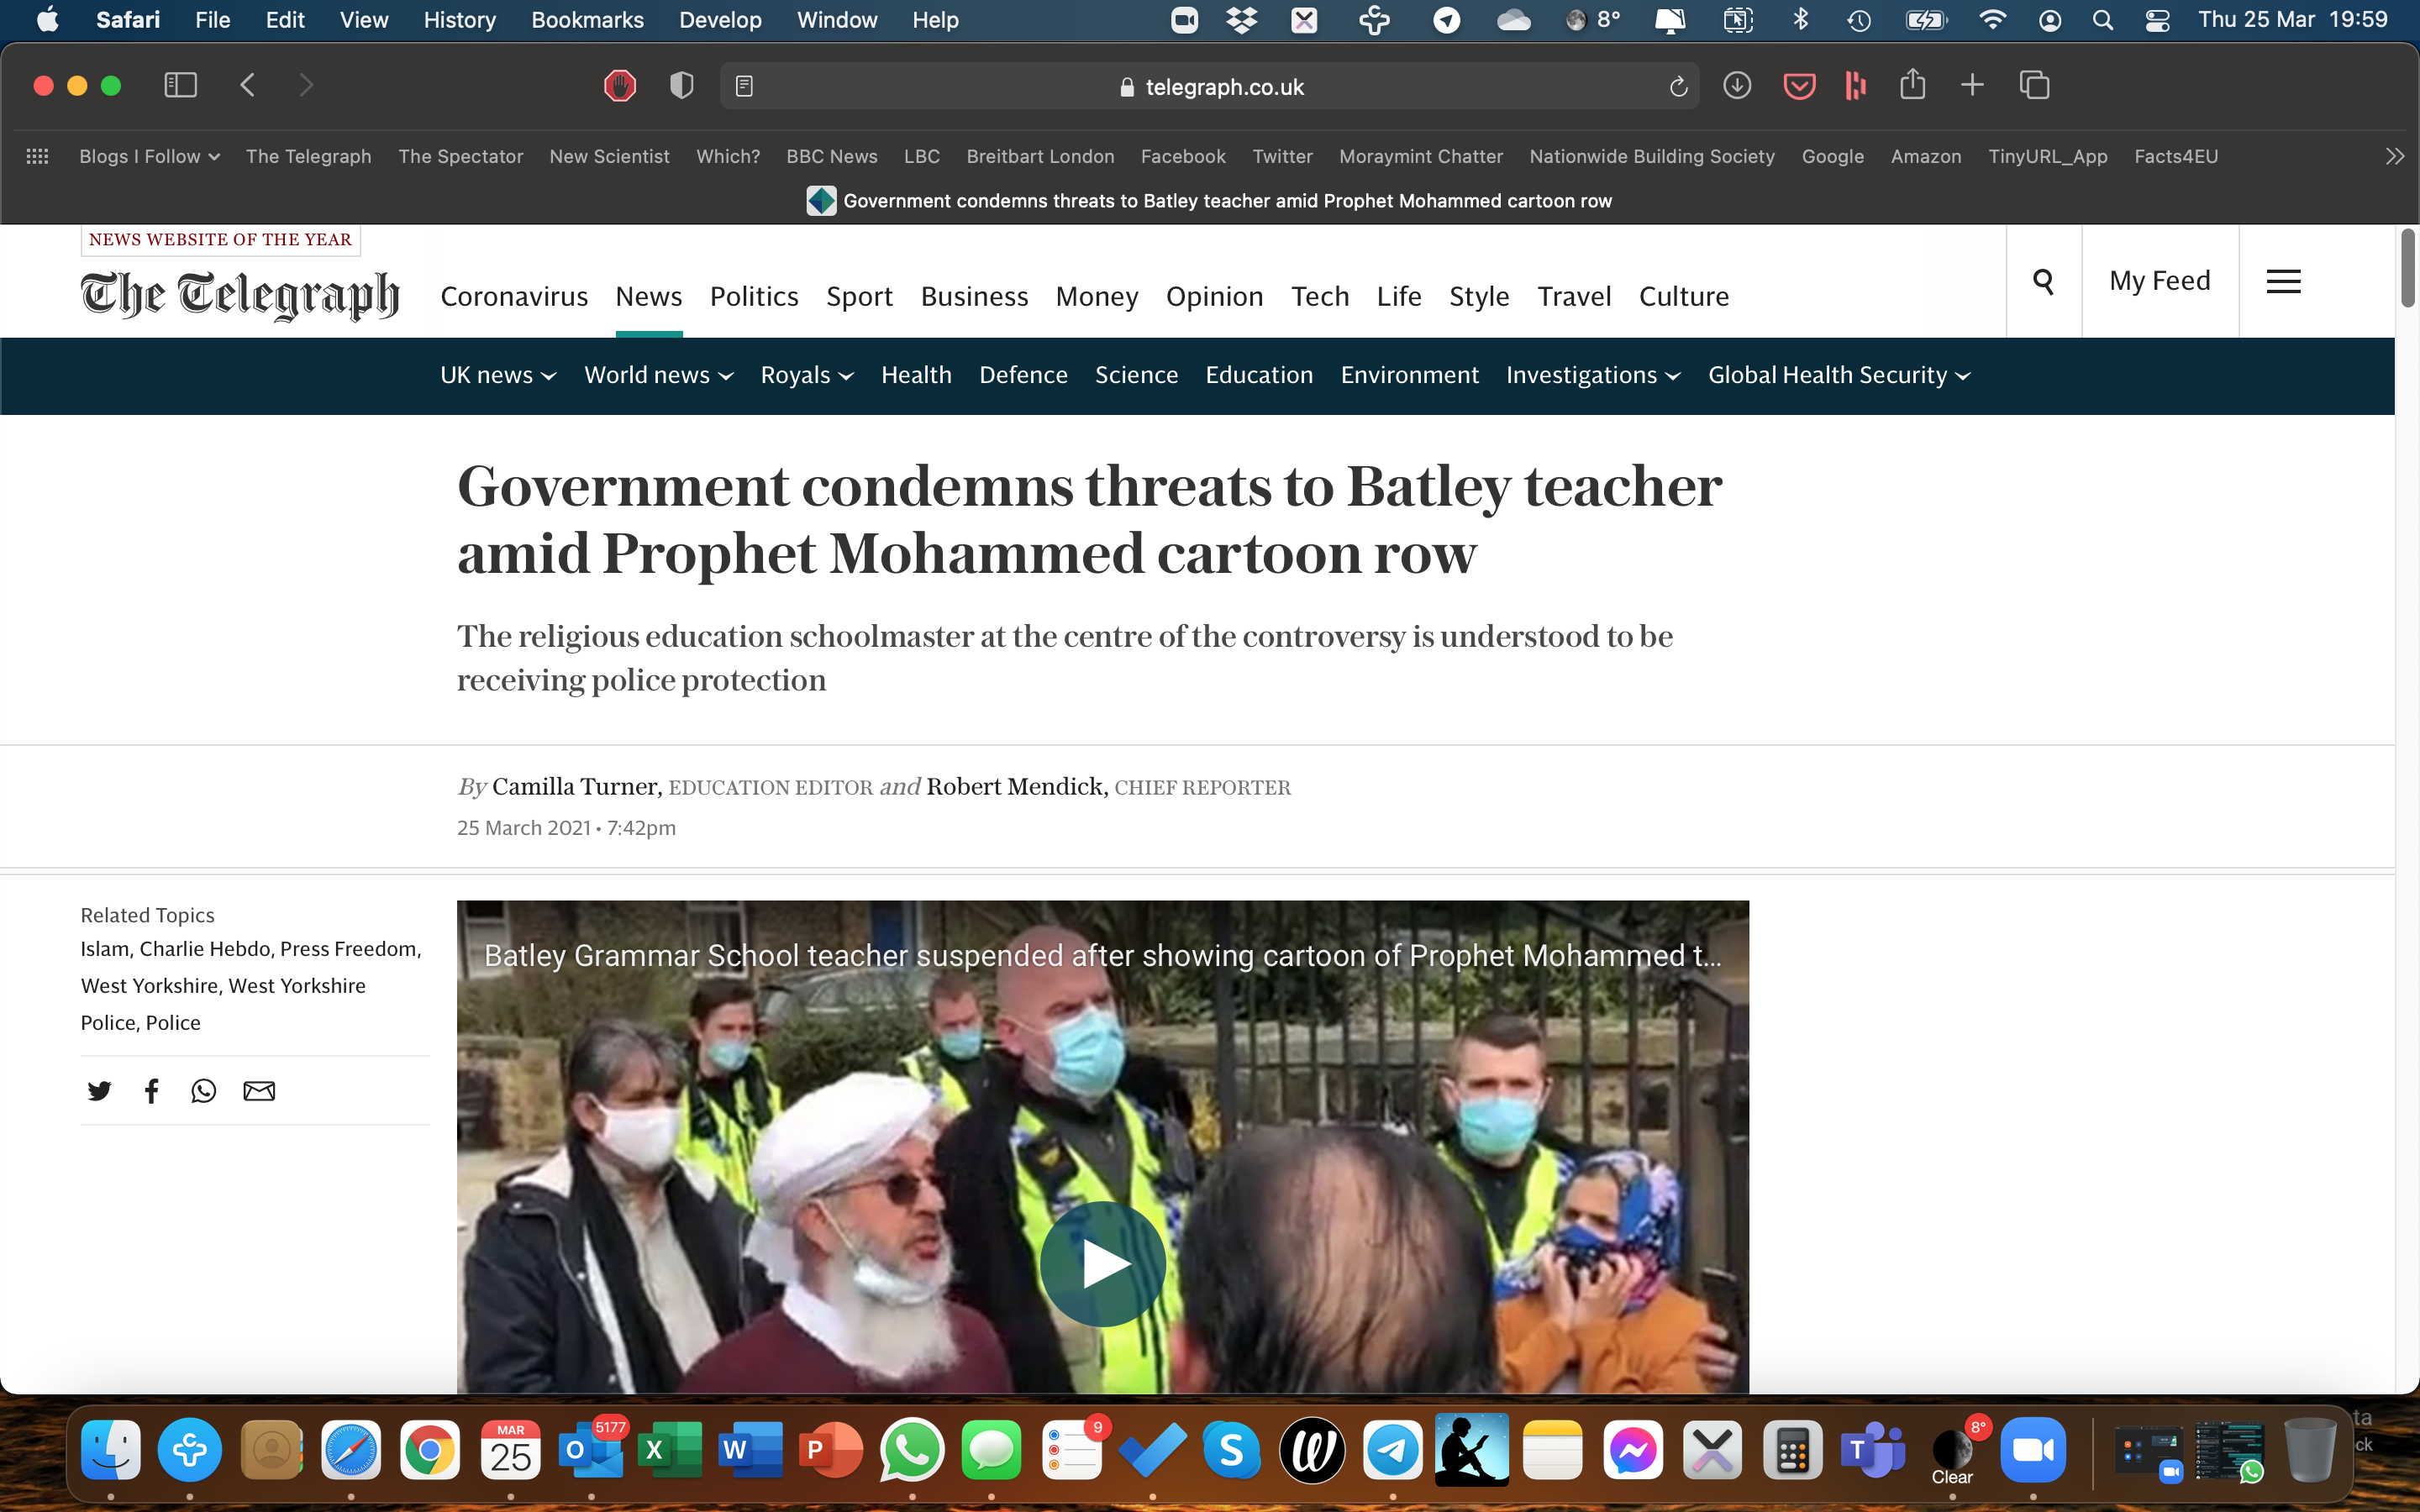Open the Bookmarks menu in menu bar
The height and width of the screenshot is (1512, 2420).
pos(587,20)
